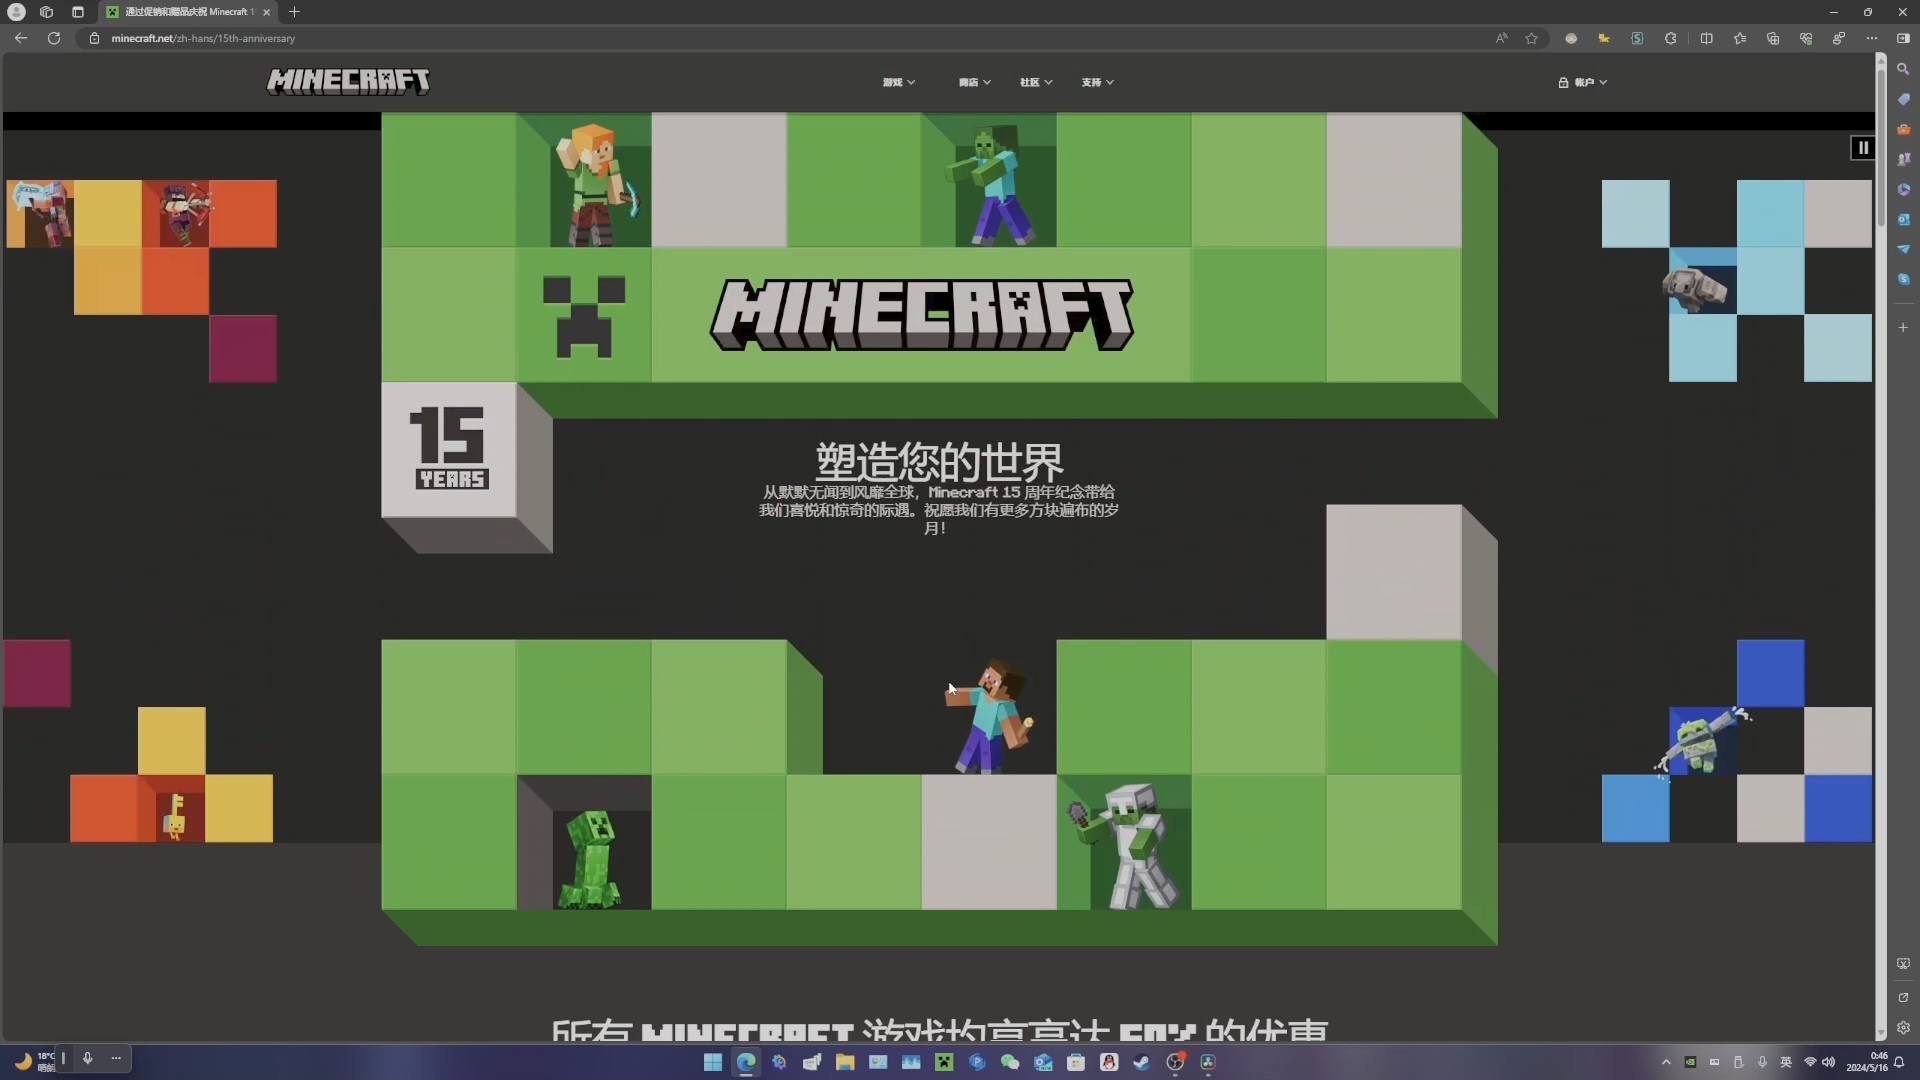Expand the 支持 (Support) navigation menu
Image resolution: width=1920 pixels, height=1080 pixels.
[1097, 82]
